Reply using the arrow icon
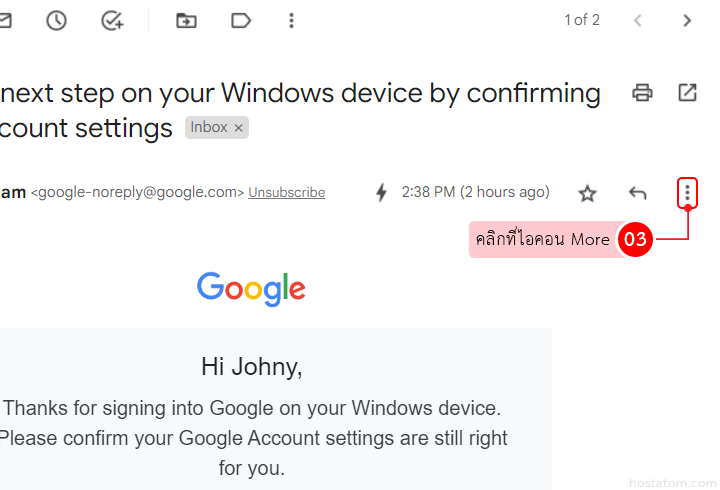Viewport: 720px width, 490px height. (637, 193)
